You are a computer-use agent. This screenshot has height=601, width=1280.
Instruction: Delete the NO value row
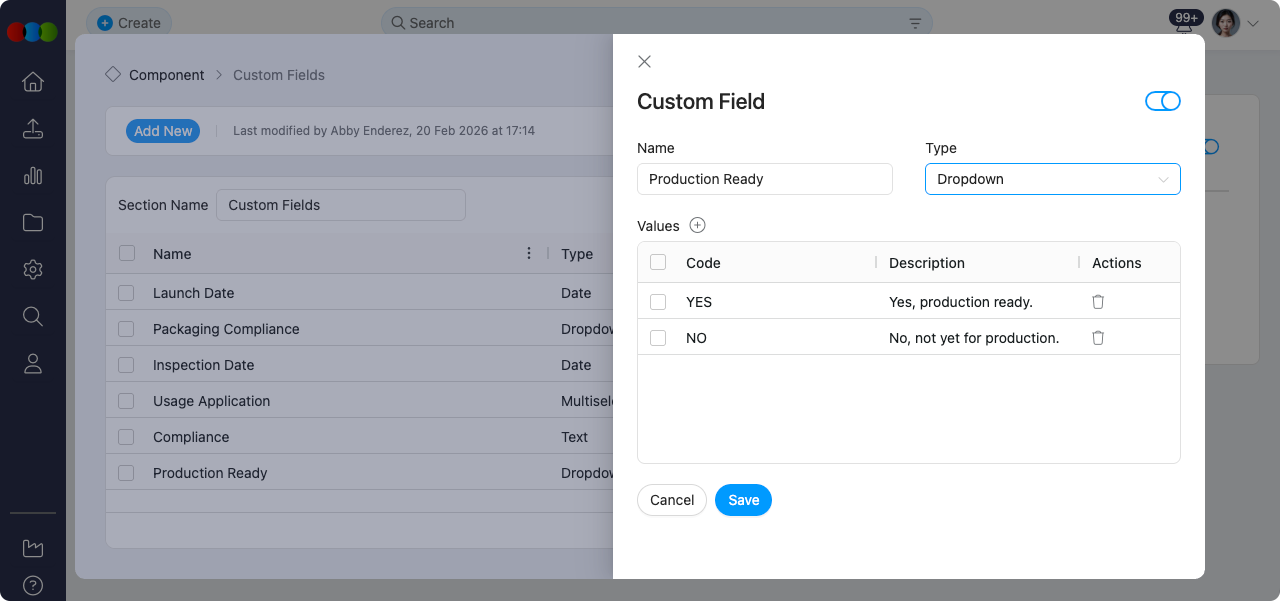pyautogui.click(x=1097, y=337)
